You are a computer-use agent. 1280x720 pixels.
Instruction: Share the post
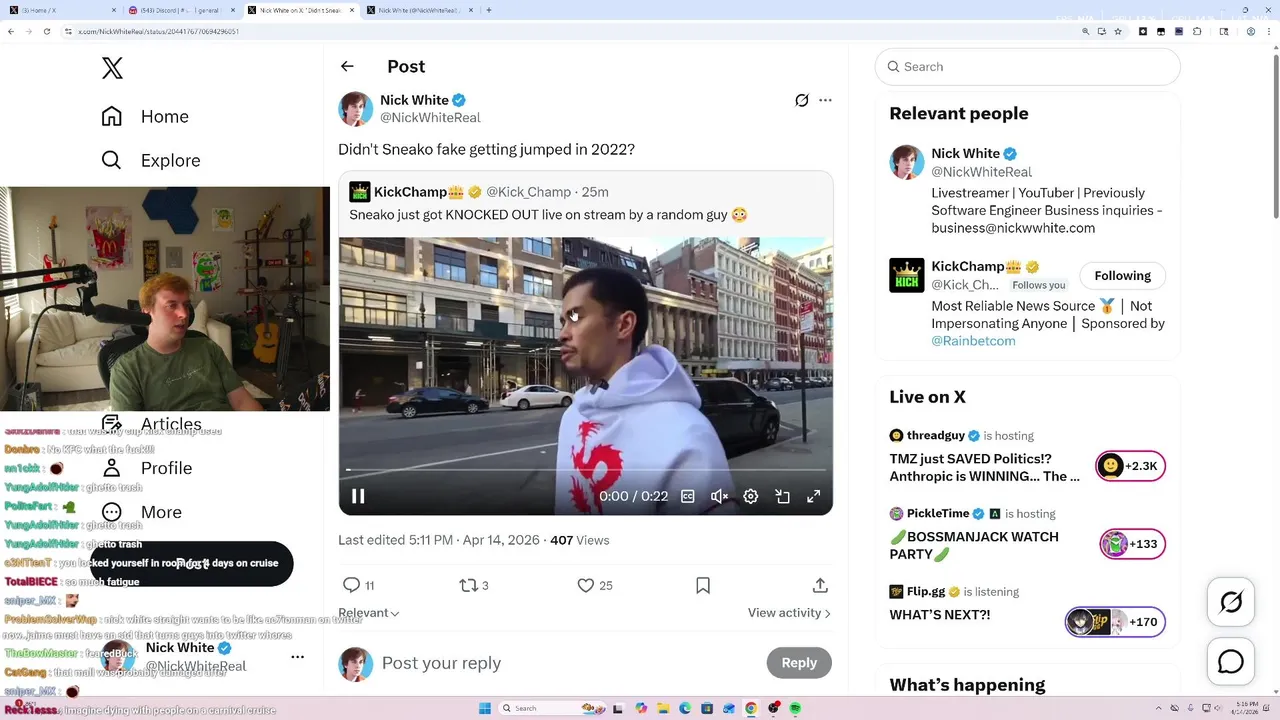[x=820, y=585]
